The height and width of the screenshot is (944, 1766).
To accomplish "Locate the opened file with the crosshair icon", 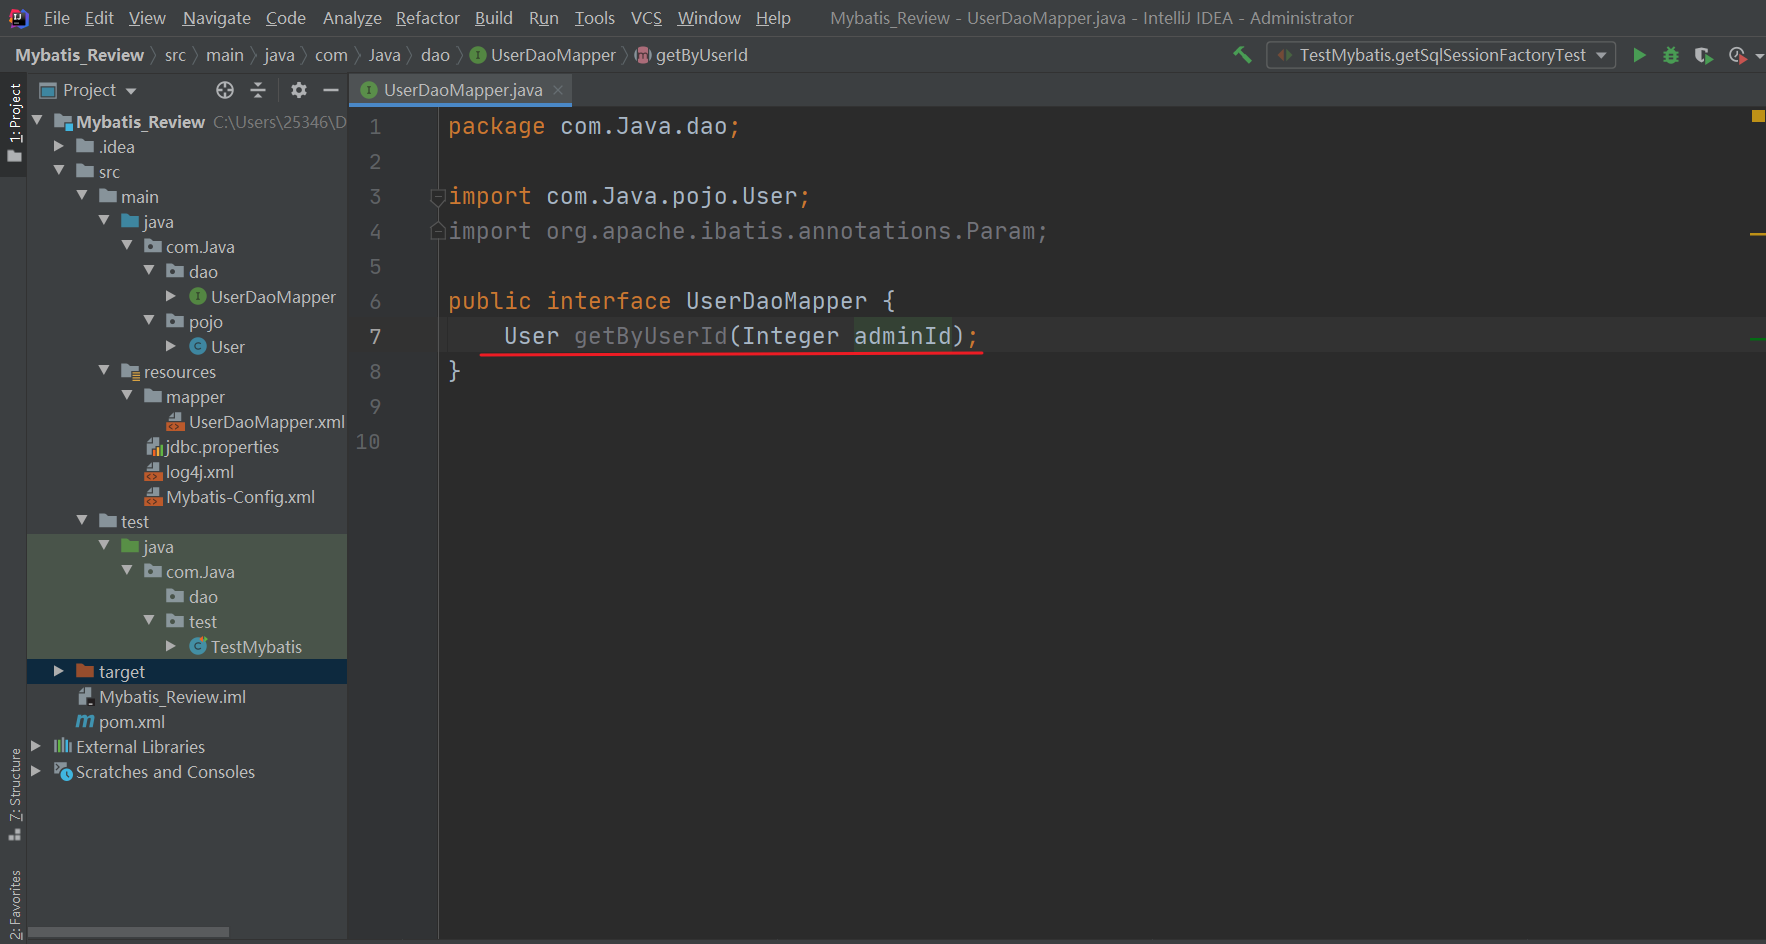I will [x=225, y=90].
